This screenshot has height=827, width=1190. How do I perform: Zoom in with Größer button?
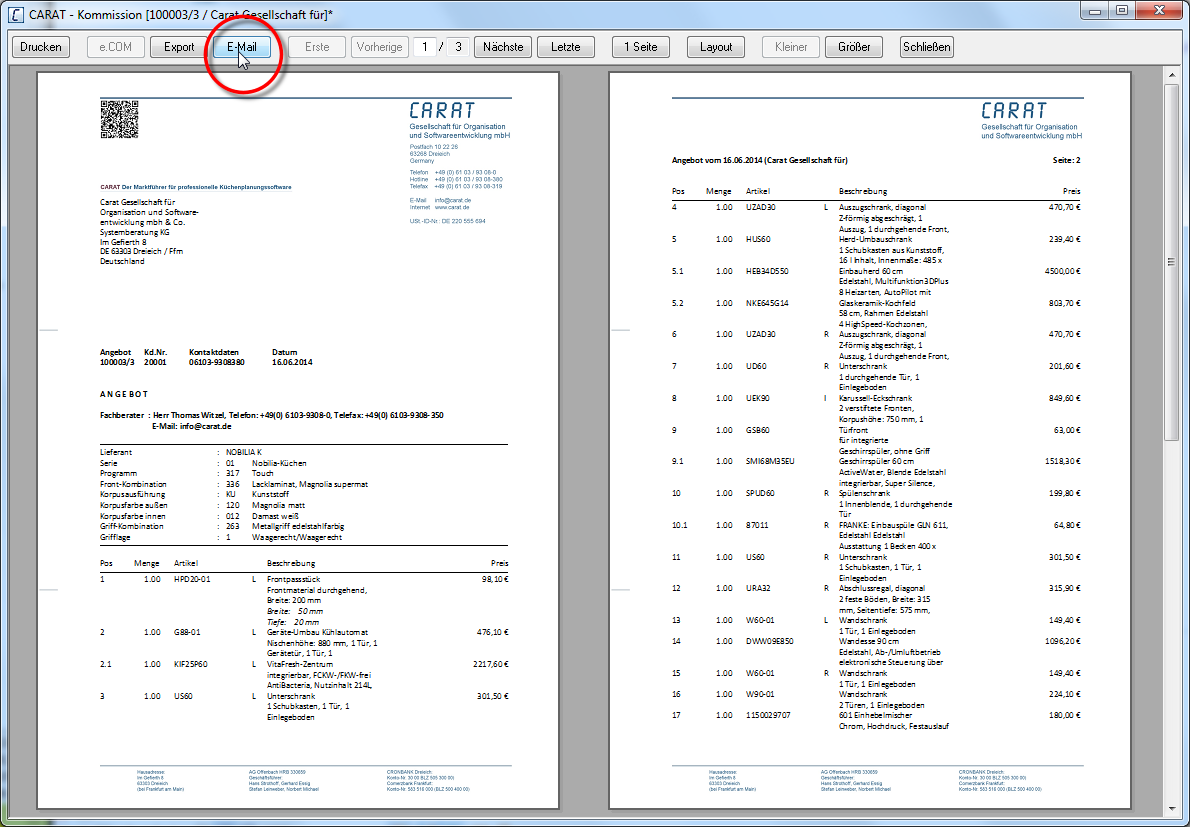pyautogui.click(x=854, y=47)
